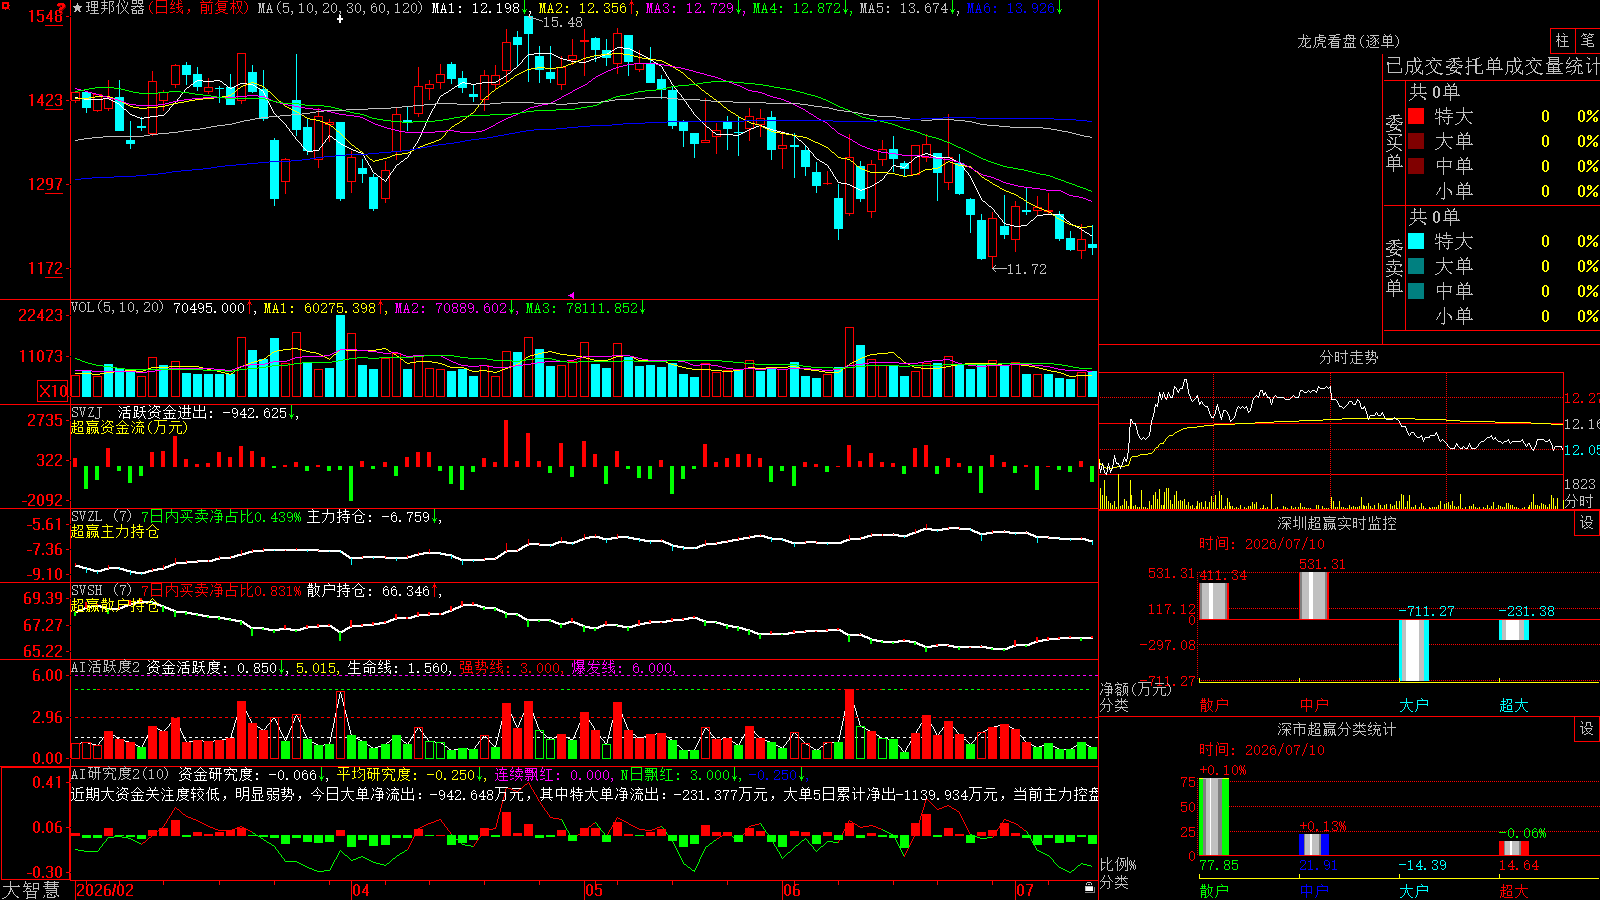Image resolution: width=1600 pixels, height=900 pixels.
Task: Click the MA(5,10,20,30,60,120) indicator parameters
Action: 341,8
